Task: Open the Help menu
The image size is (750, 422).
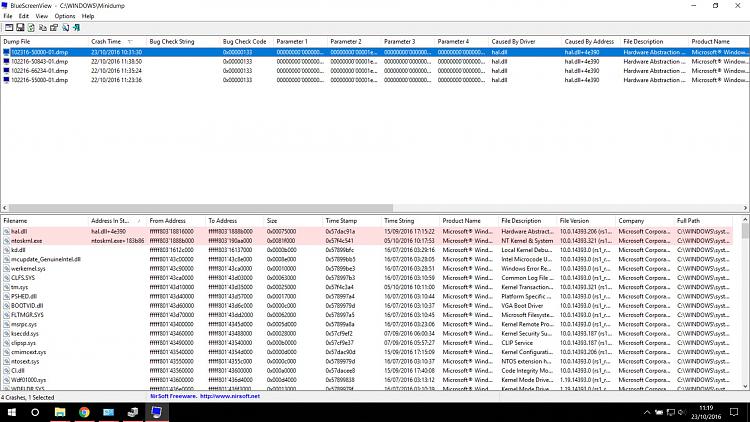Action: (x=88, y=16)
